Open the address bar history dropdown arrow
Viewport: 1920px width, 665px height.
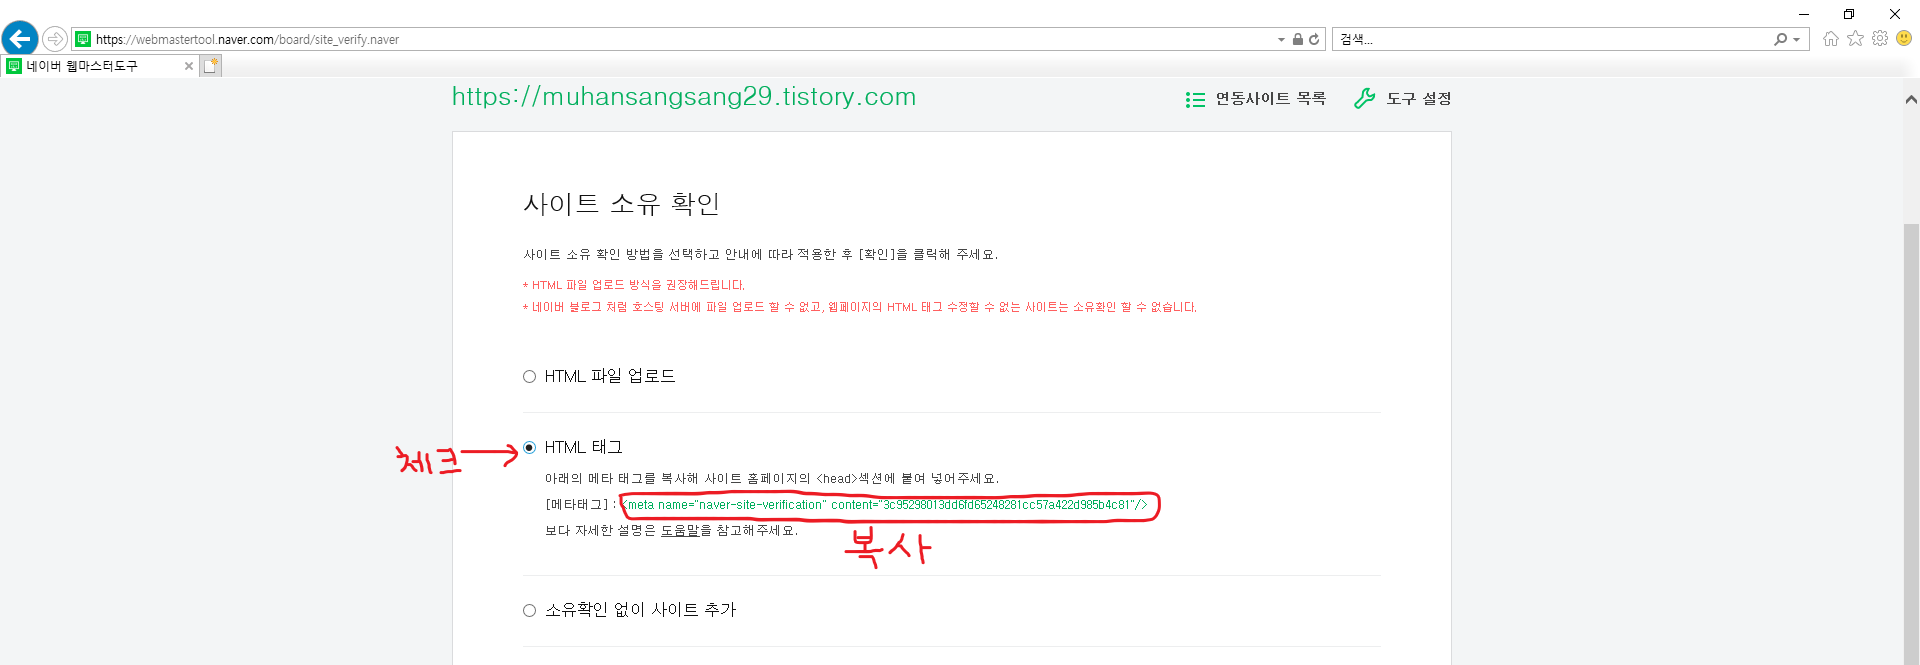1281,40
